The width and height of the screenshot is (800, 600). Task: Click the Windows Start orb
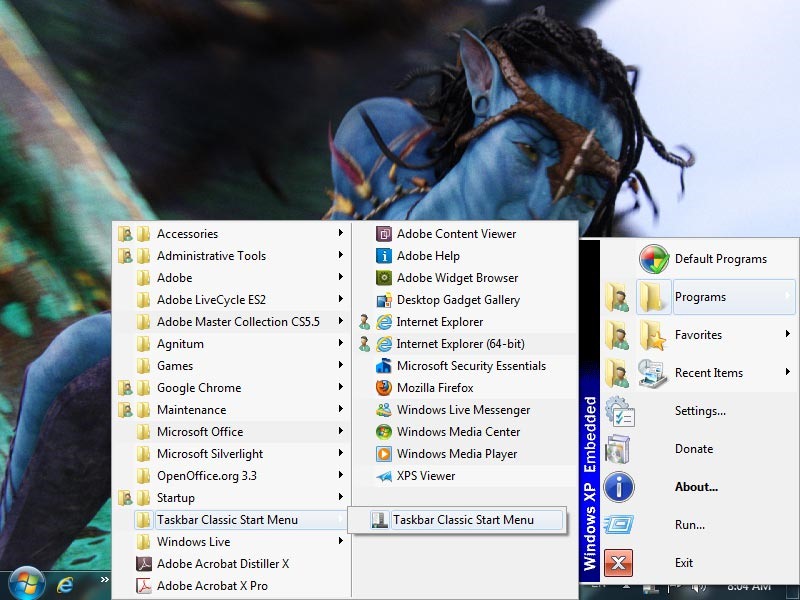point(27,583)
